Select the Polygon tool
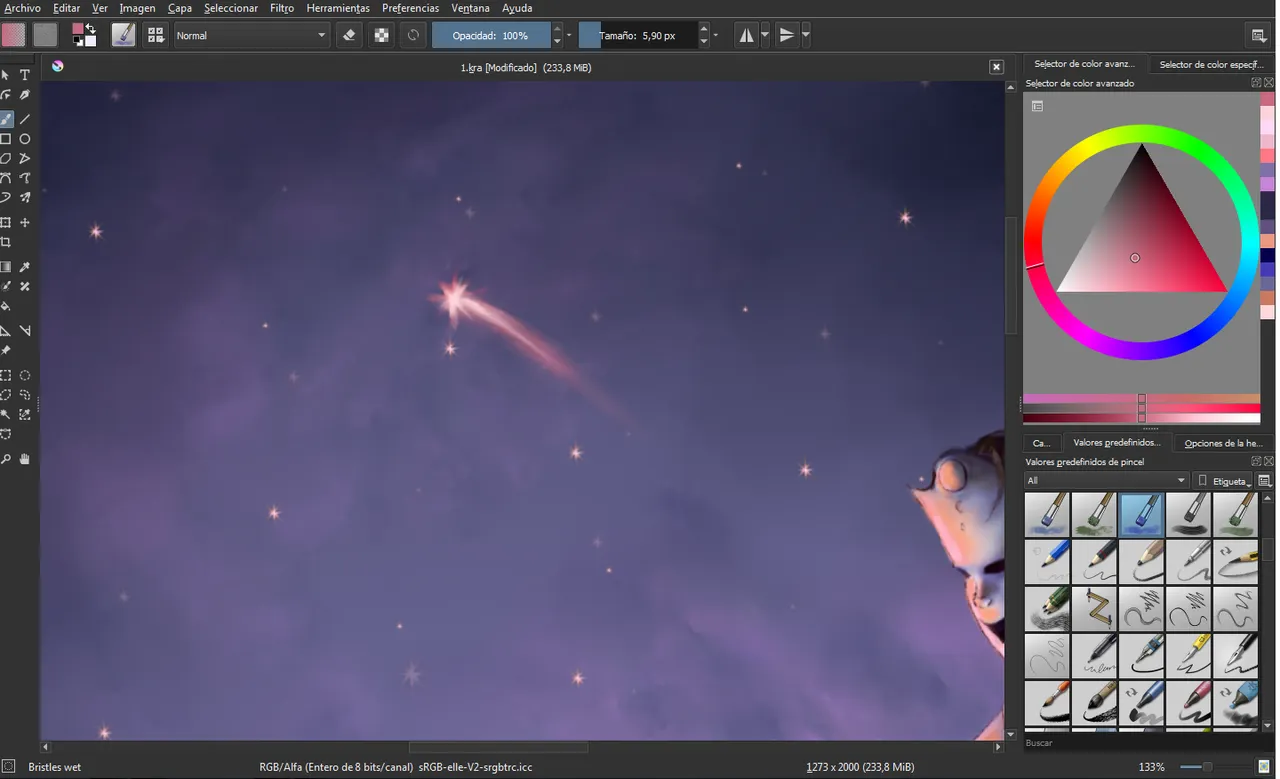The width and height of the screenshot is (1280, 779). coord(6,158)
